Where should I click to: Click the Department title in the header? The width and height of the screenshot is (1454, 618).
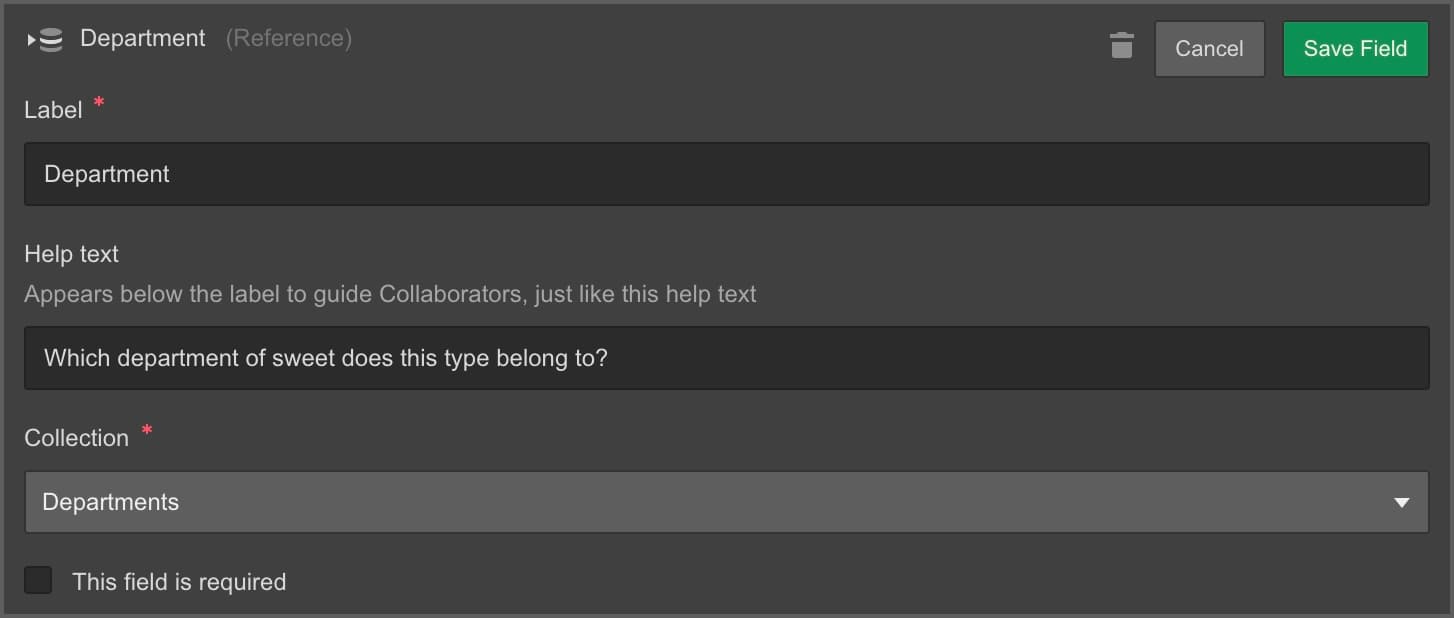pyautogui.click(x=143, y=39)
